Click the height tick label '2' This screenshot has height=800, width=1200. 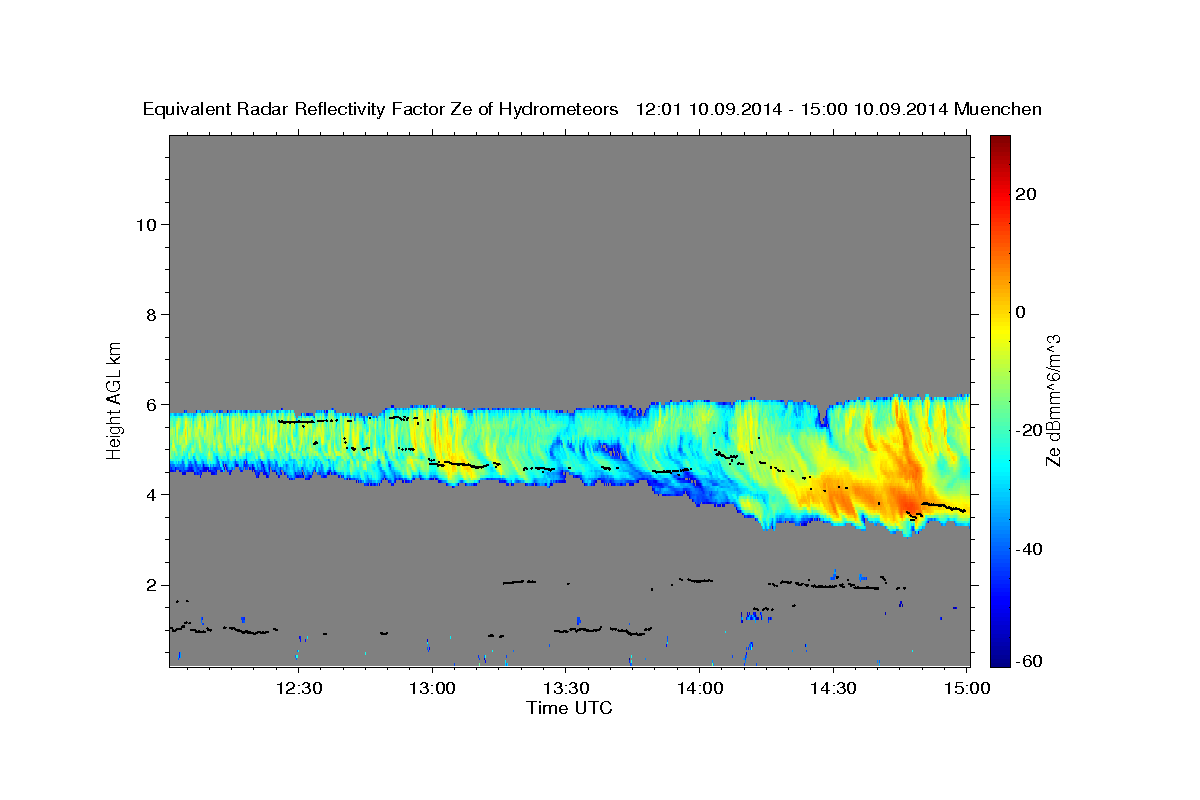[153, 585]
